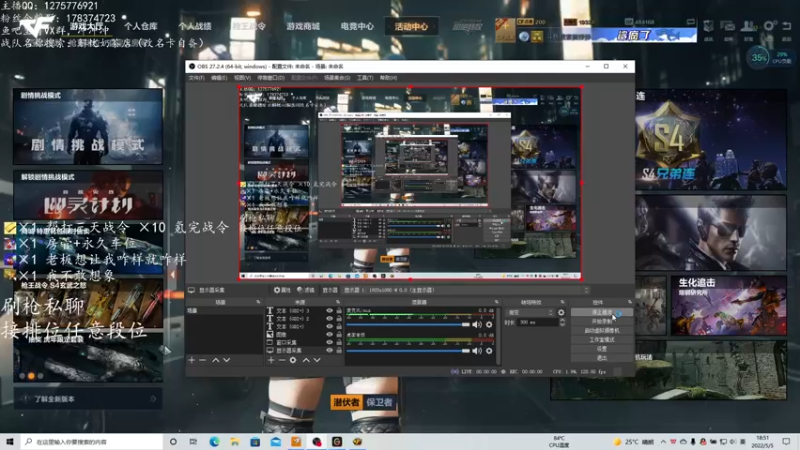Open Windows Start menu
Image resolution: width=800 pixels, height=450 pixels.
(9, 441)
